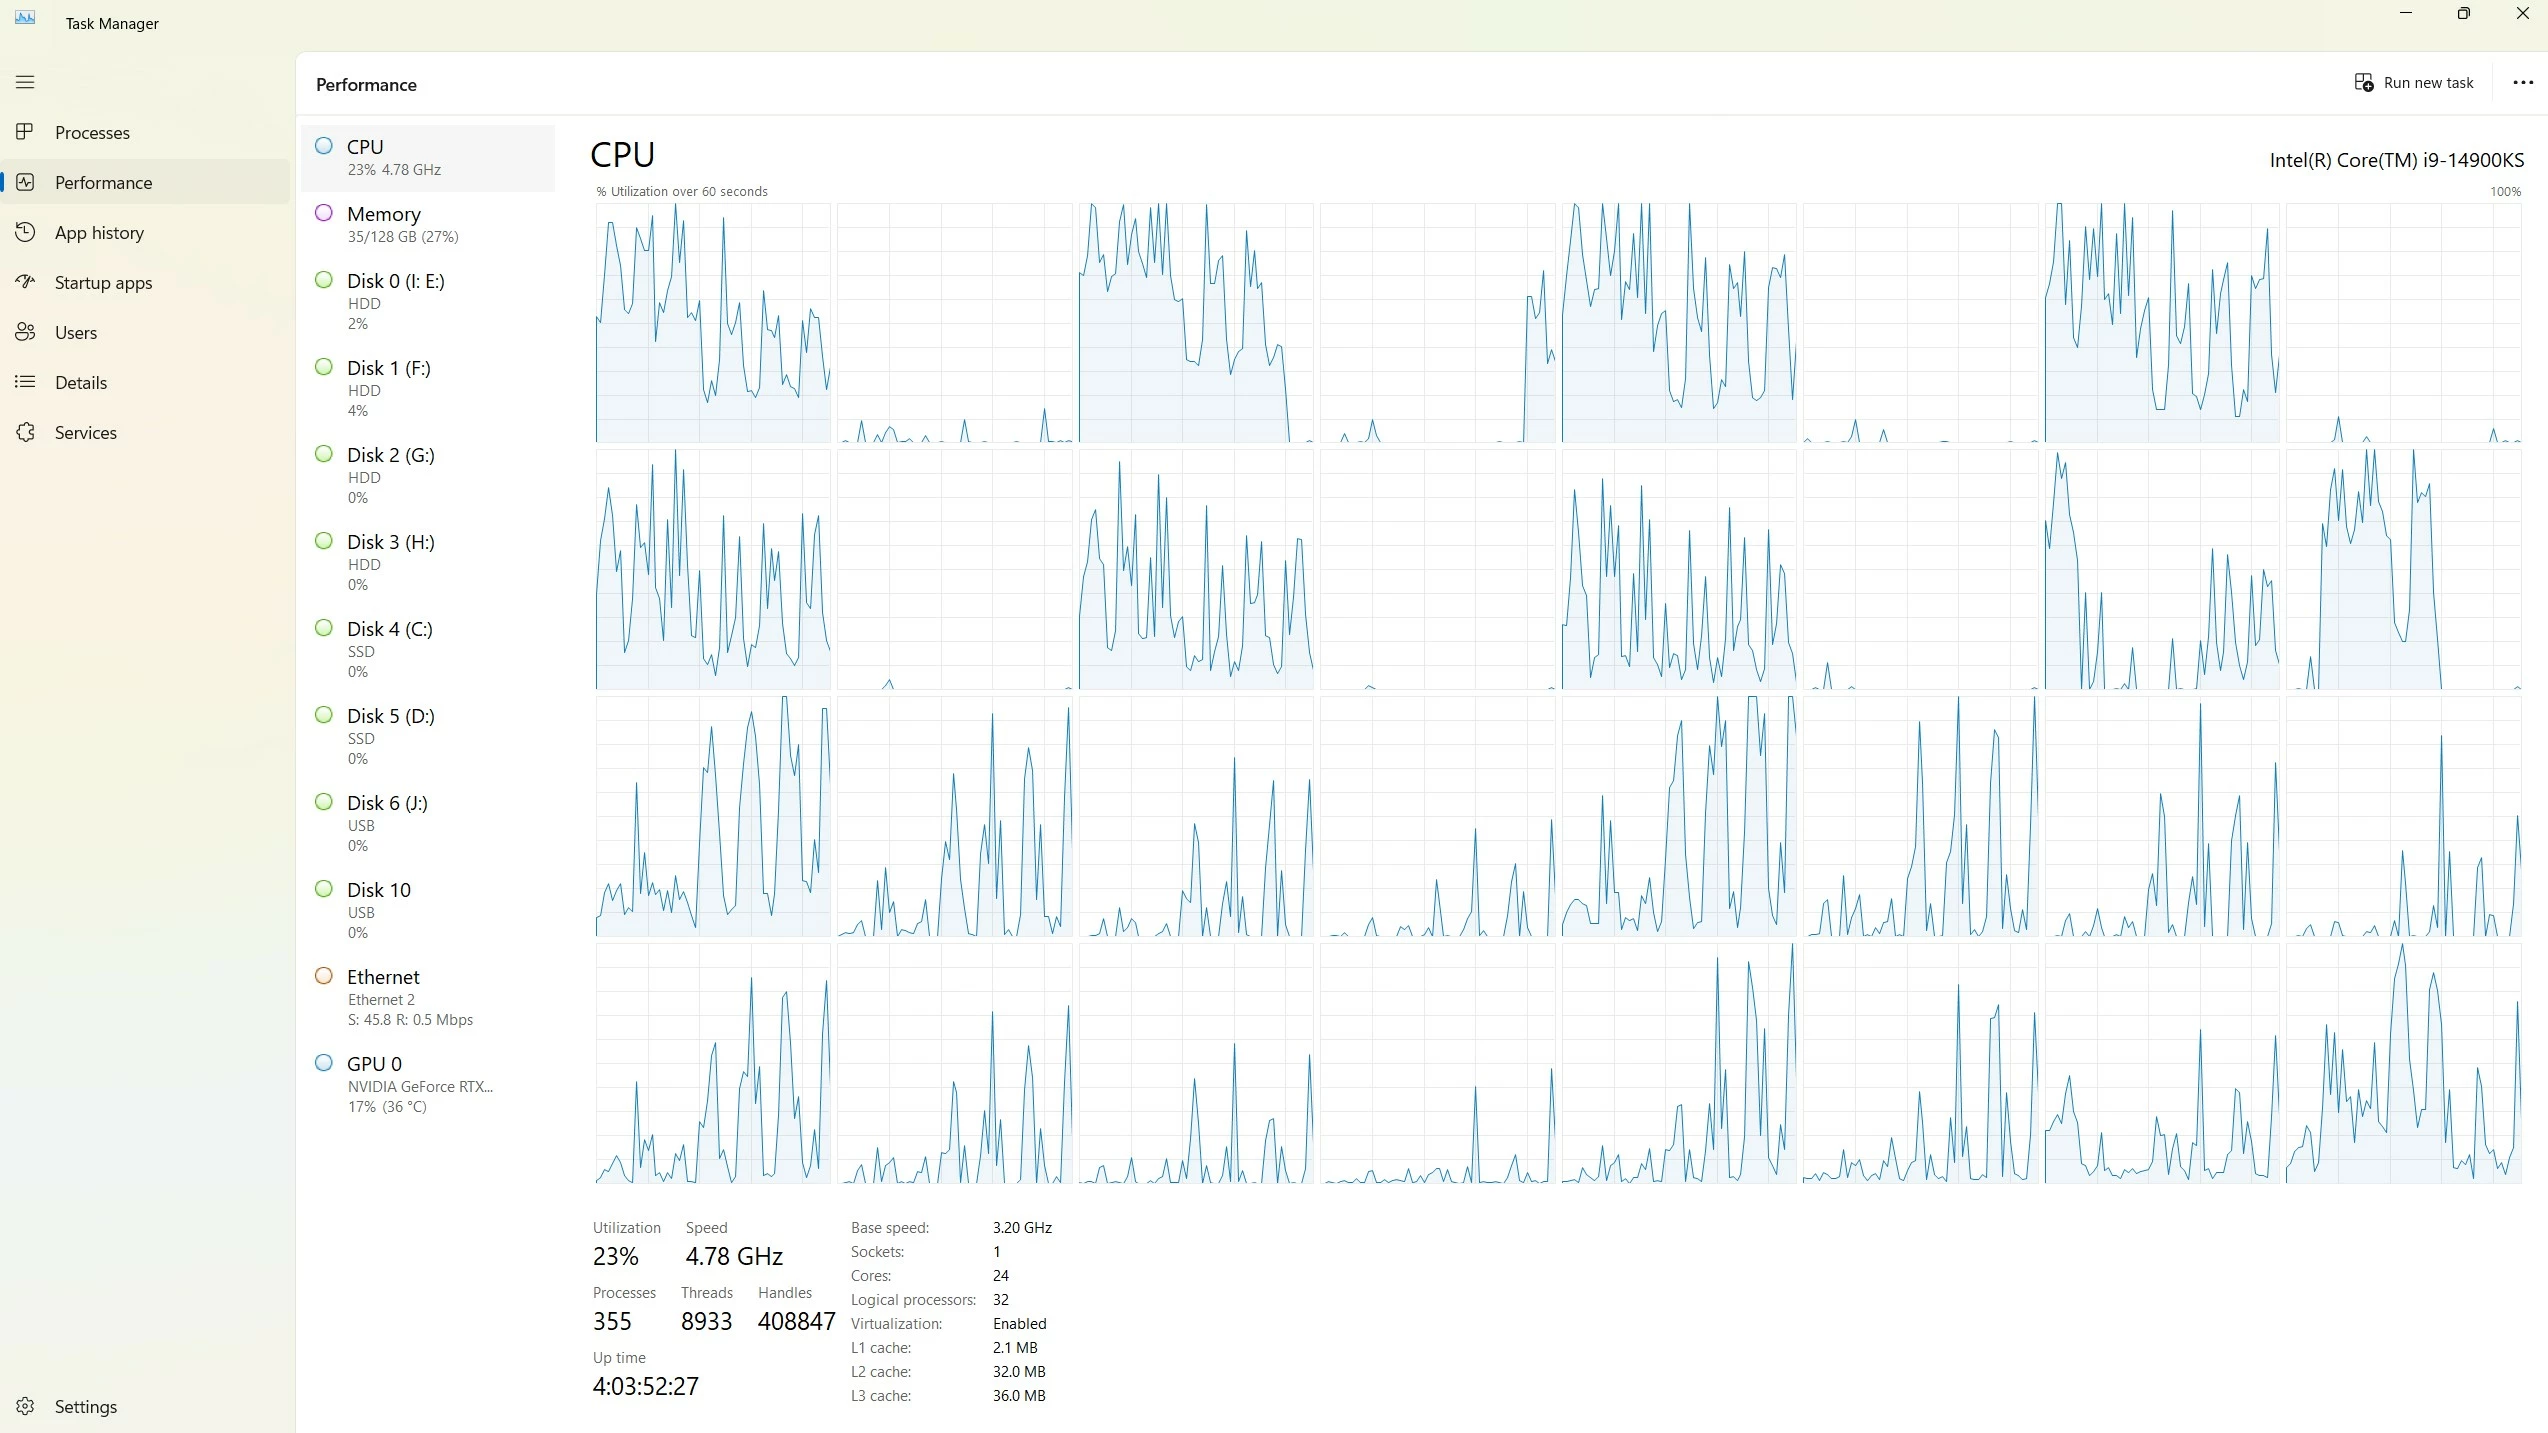
Task: Open the Users page icon
Action: [x=25, y=332]
